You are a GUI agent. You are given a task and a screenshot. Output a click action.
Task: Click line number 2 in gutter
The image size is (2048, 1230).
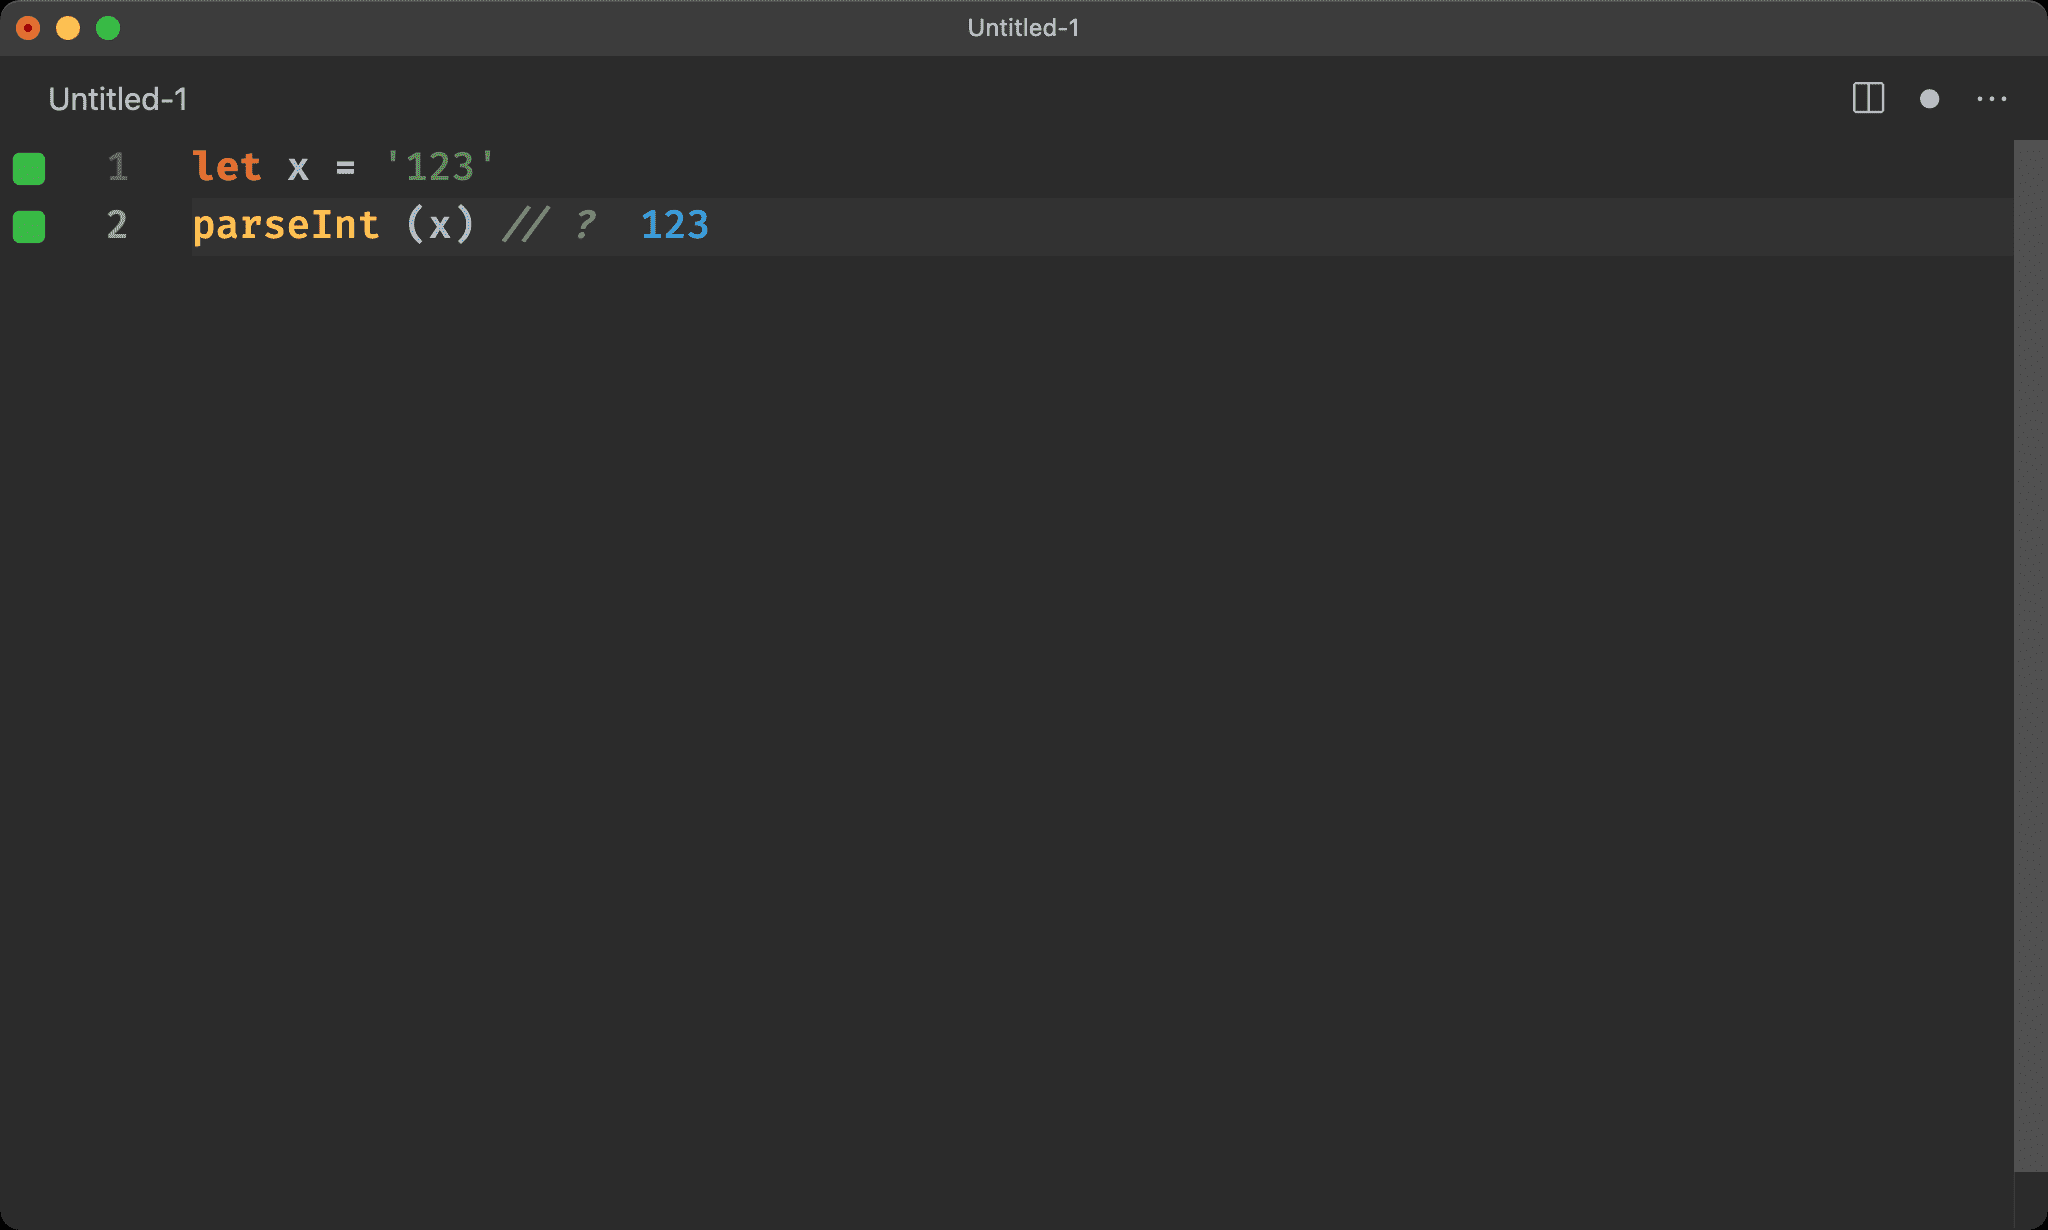click(x=117, y=225)
